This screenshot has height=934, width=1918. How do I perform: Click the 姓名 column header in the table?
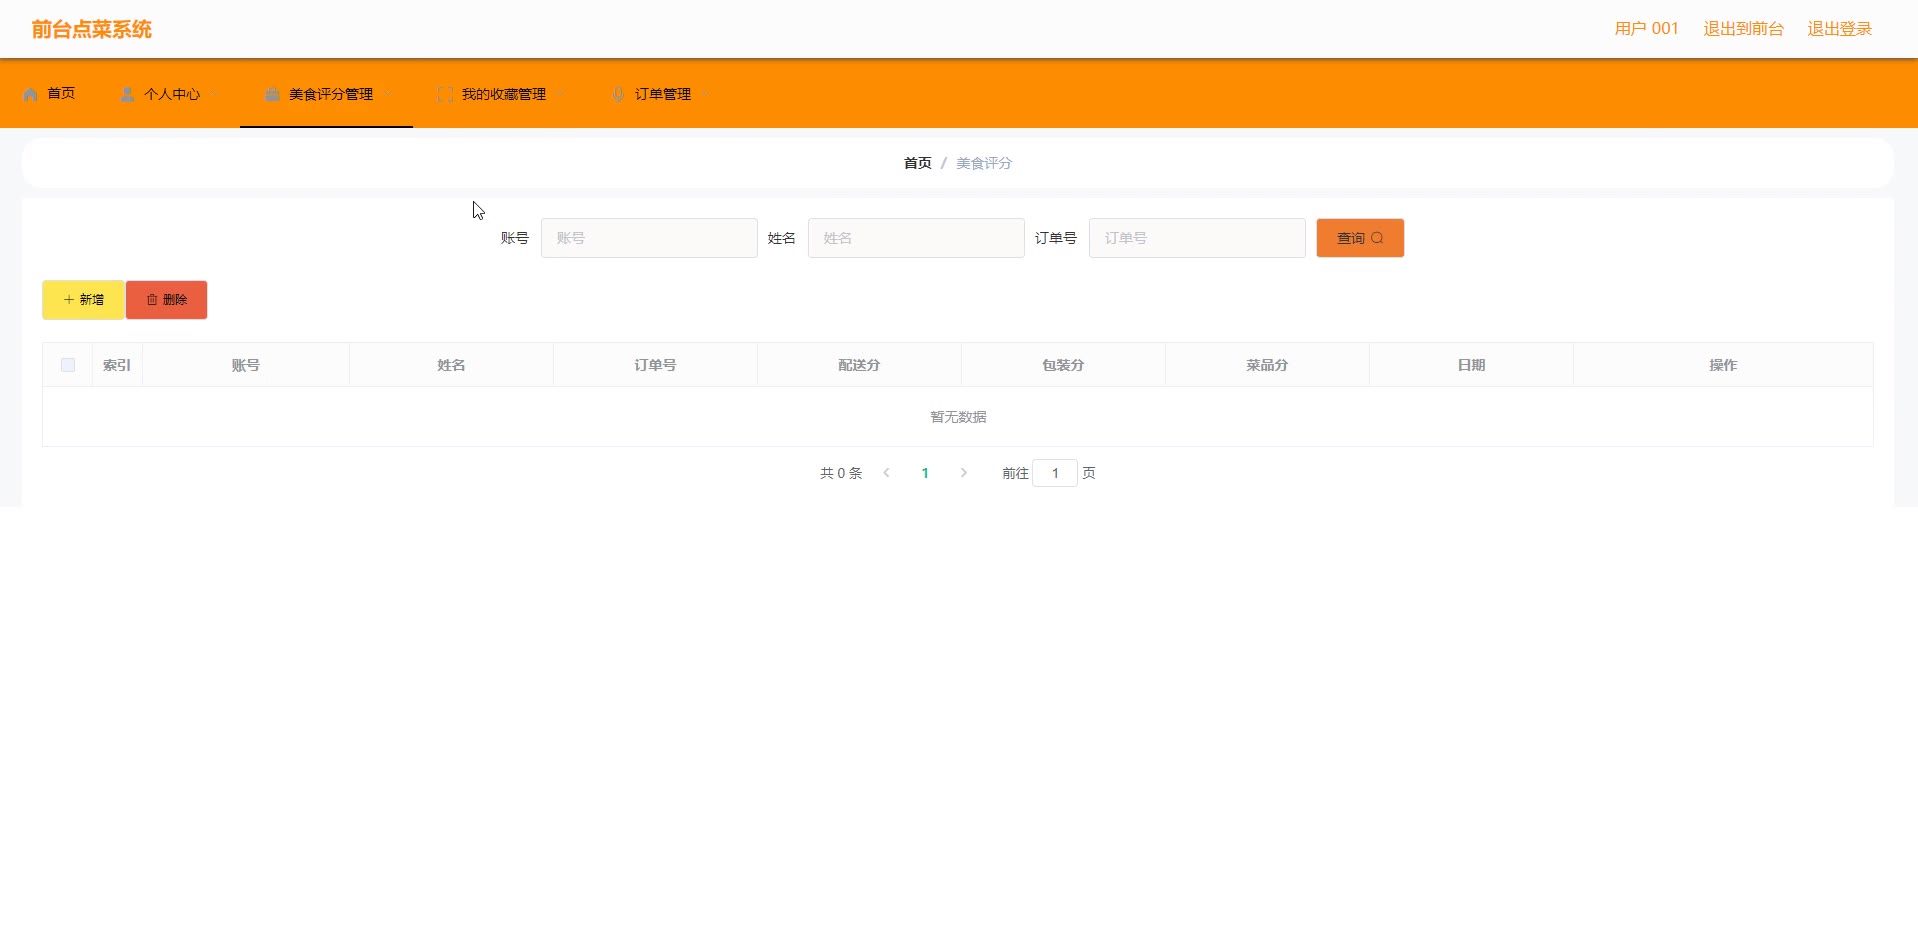pos(451,365)
